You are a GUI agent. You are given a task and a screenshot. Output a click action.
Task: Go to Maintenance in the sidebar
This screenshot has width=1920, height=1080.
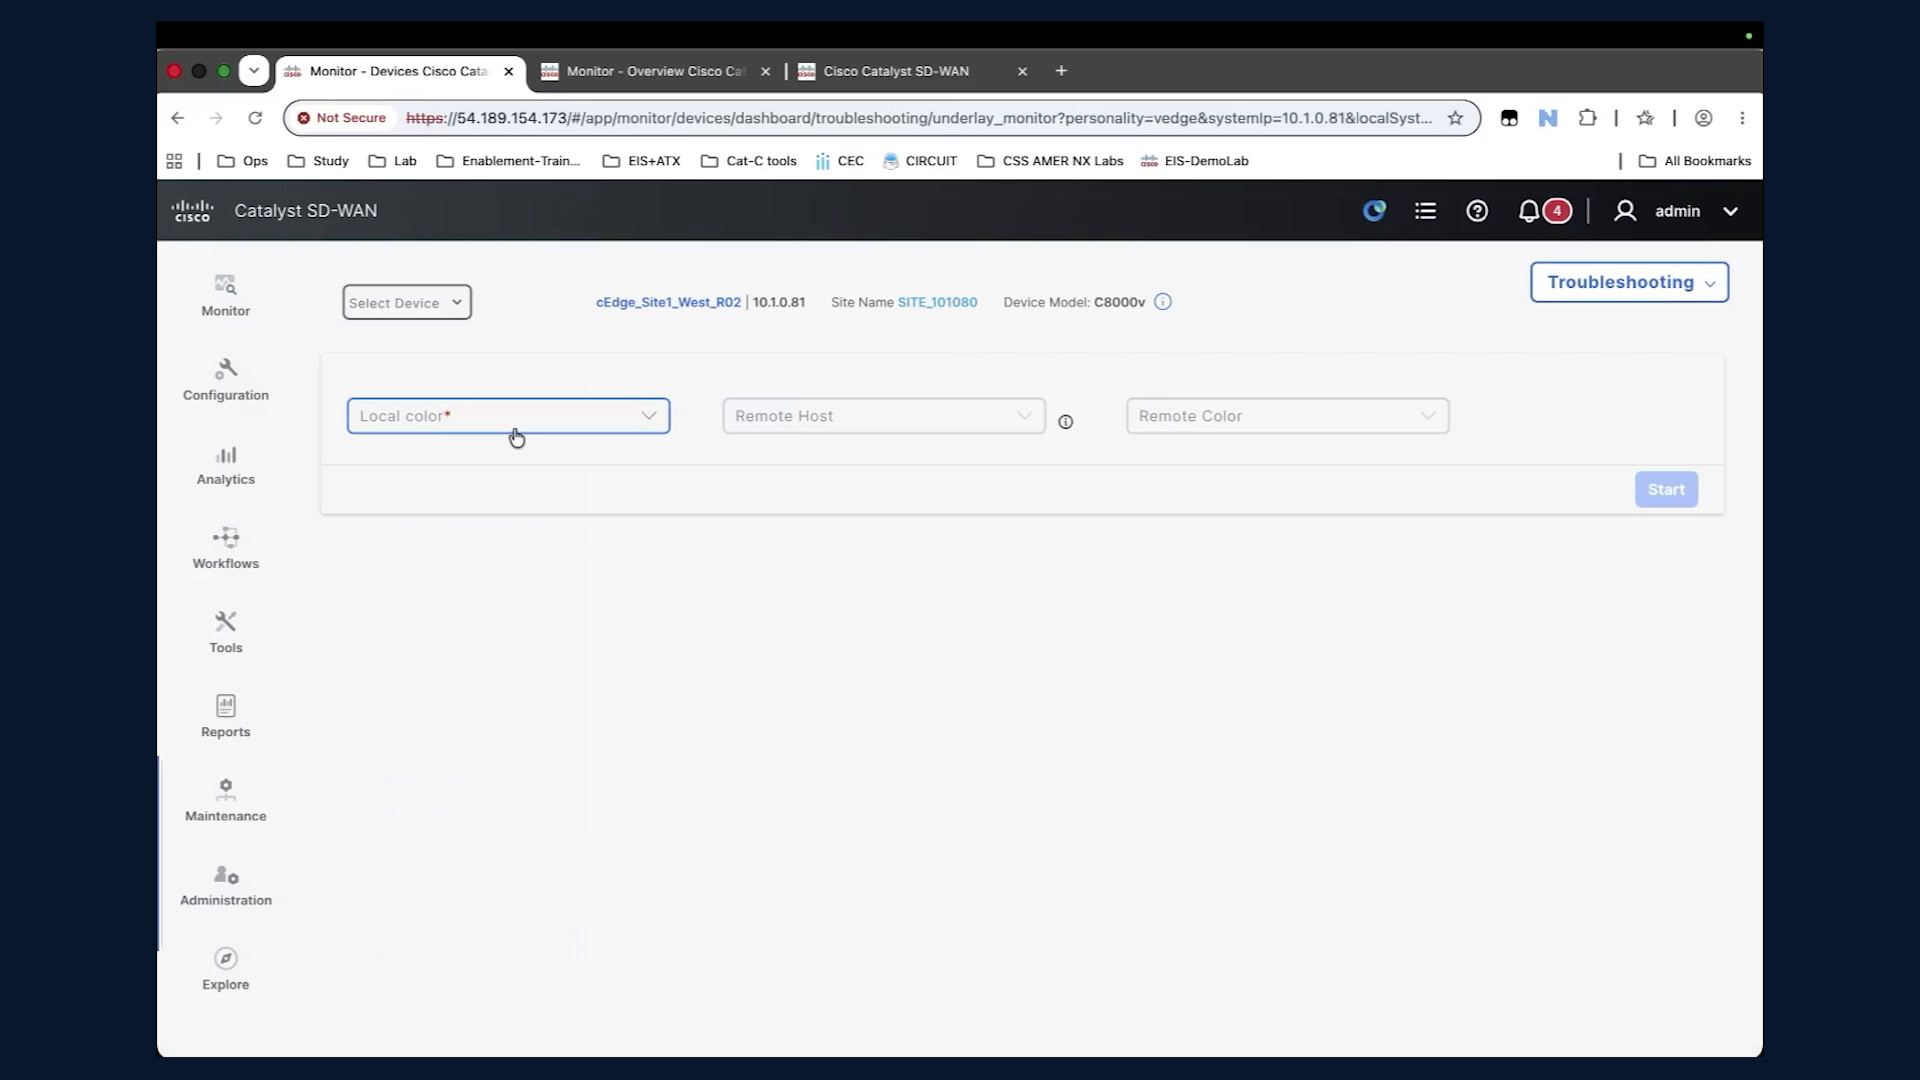click(x=225, y=801)
